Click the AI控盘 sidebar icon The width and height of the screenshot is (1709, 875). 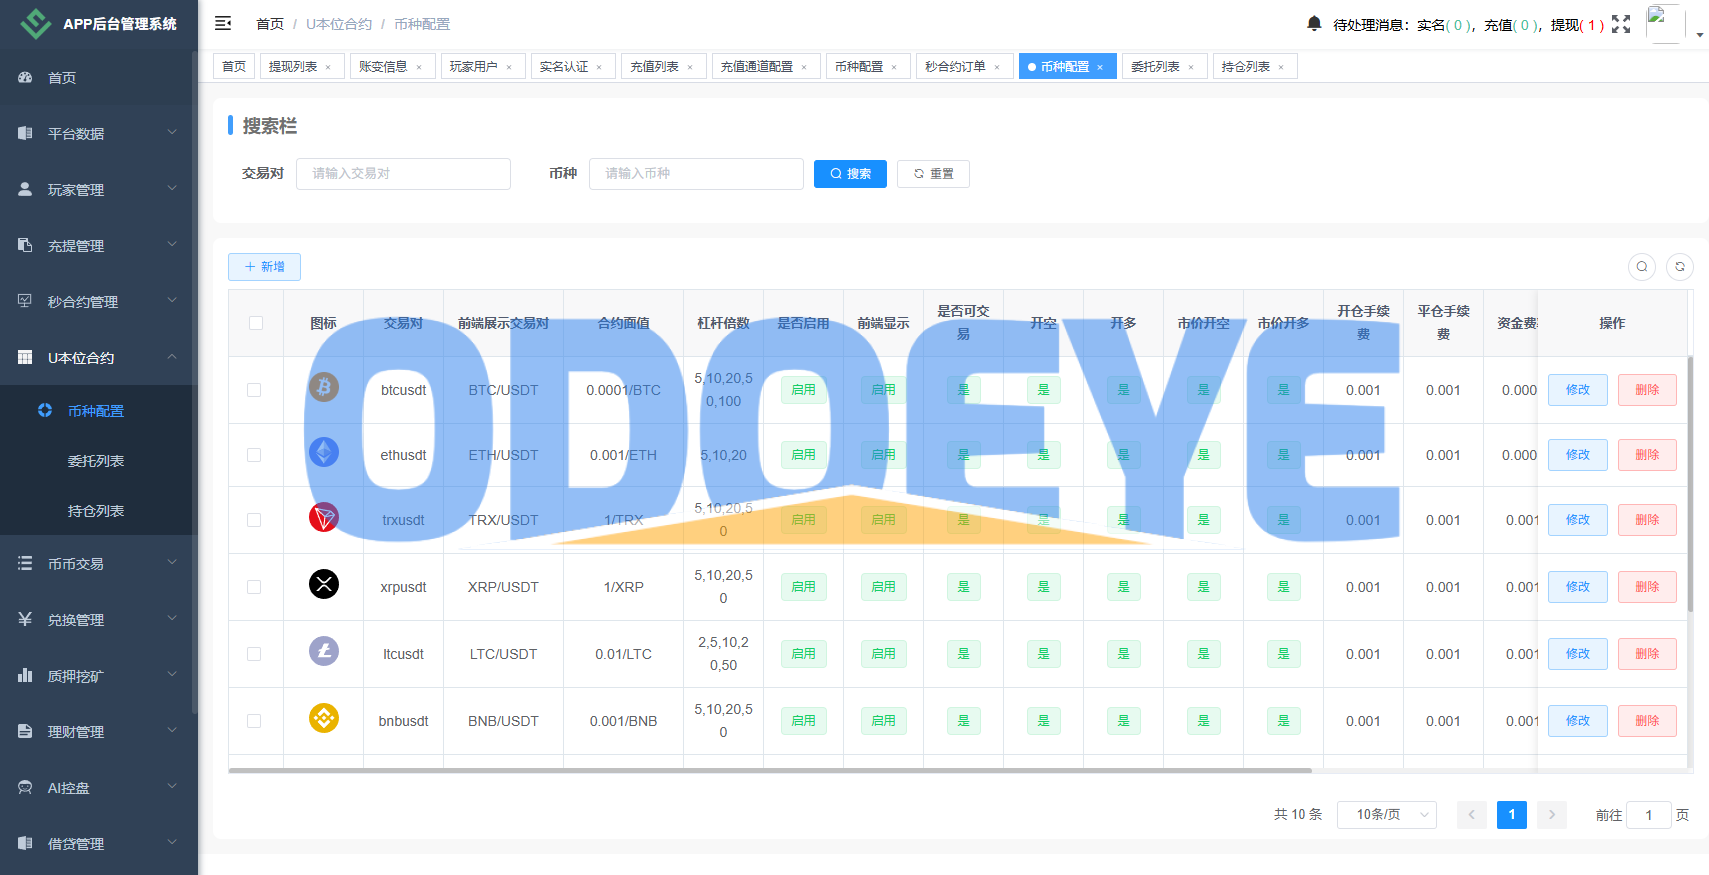pyautogui.click(x=25, y=787)
